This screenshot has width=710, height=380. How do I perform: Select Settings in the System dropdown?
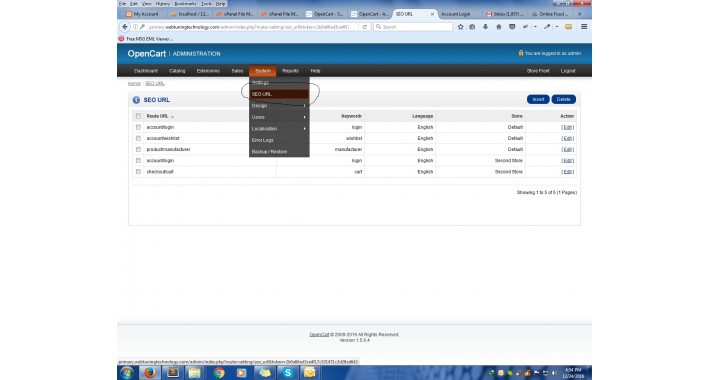279,83
